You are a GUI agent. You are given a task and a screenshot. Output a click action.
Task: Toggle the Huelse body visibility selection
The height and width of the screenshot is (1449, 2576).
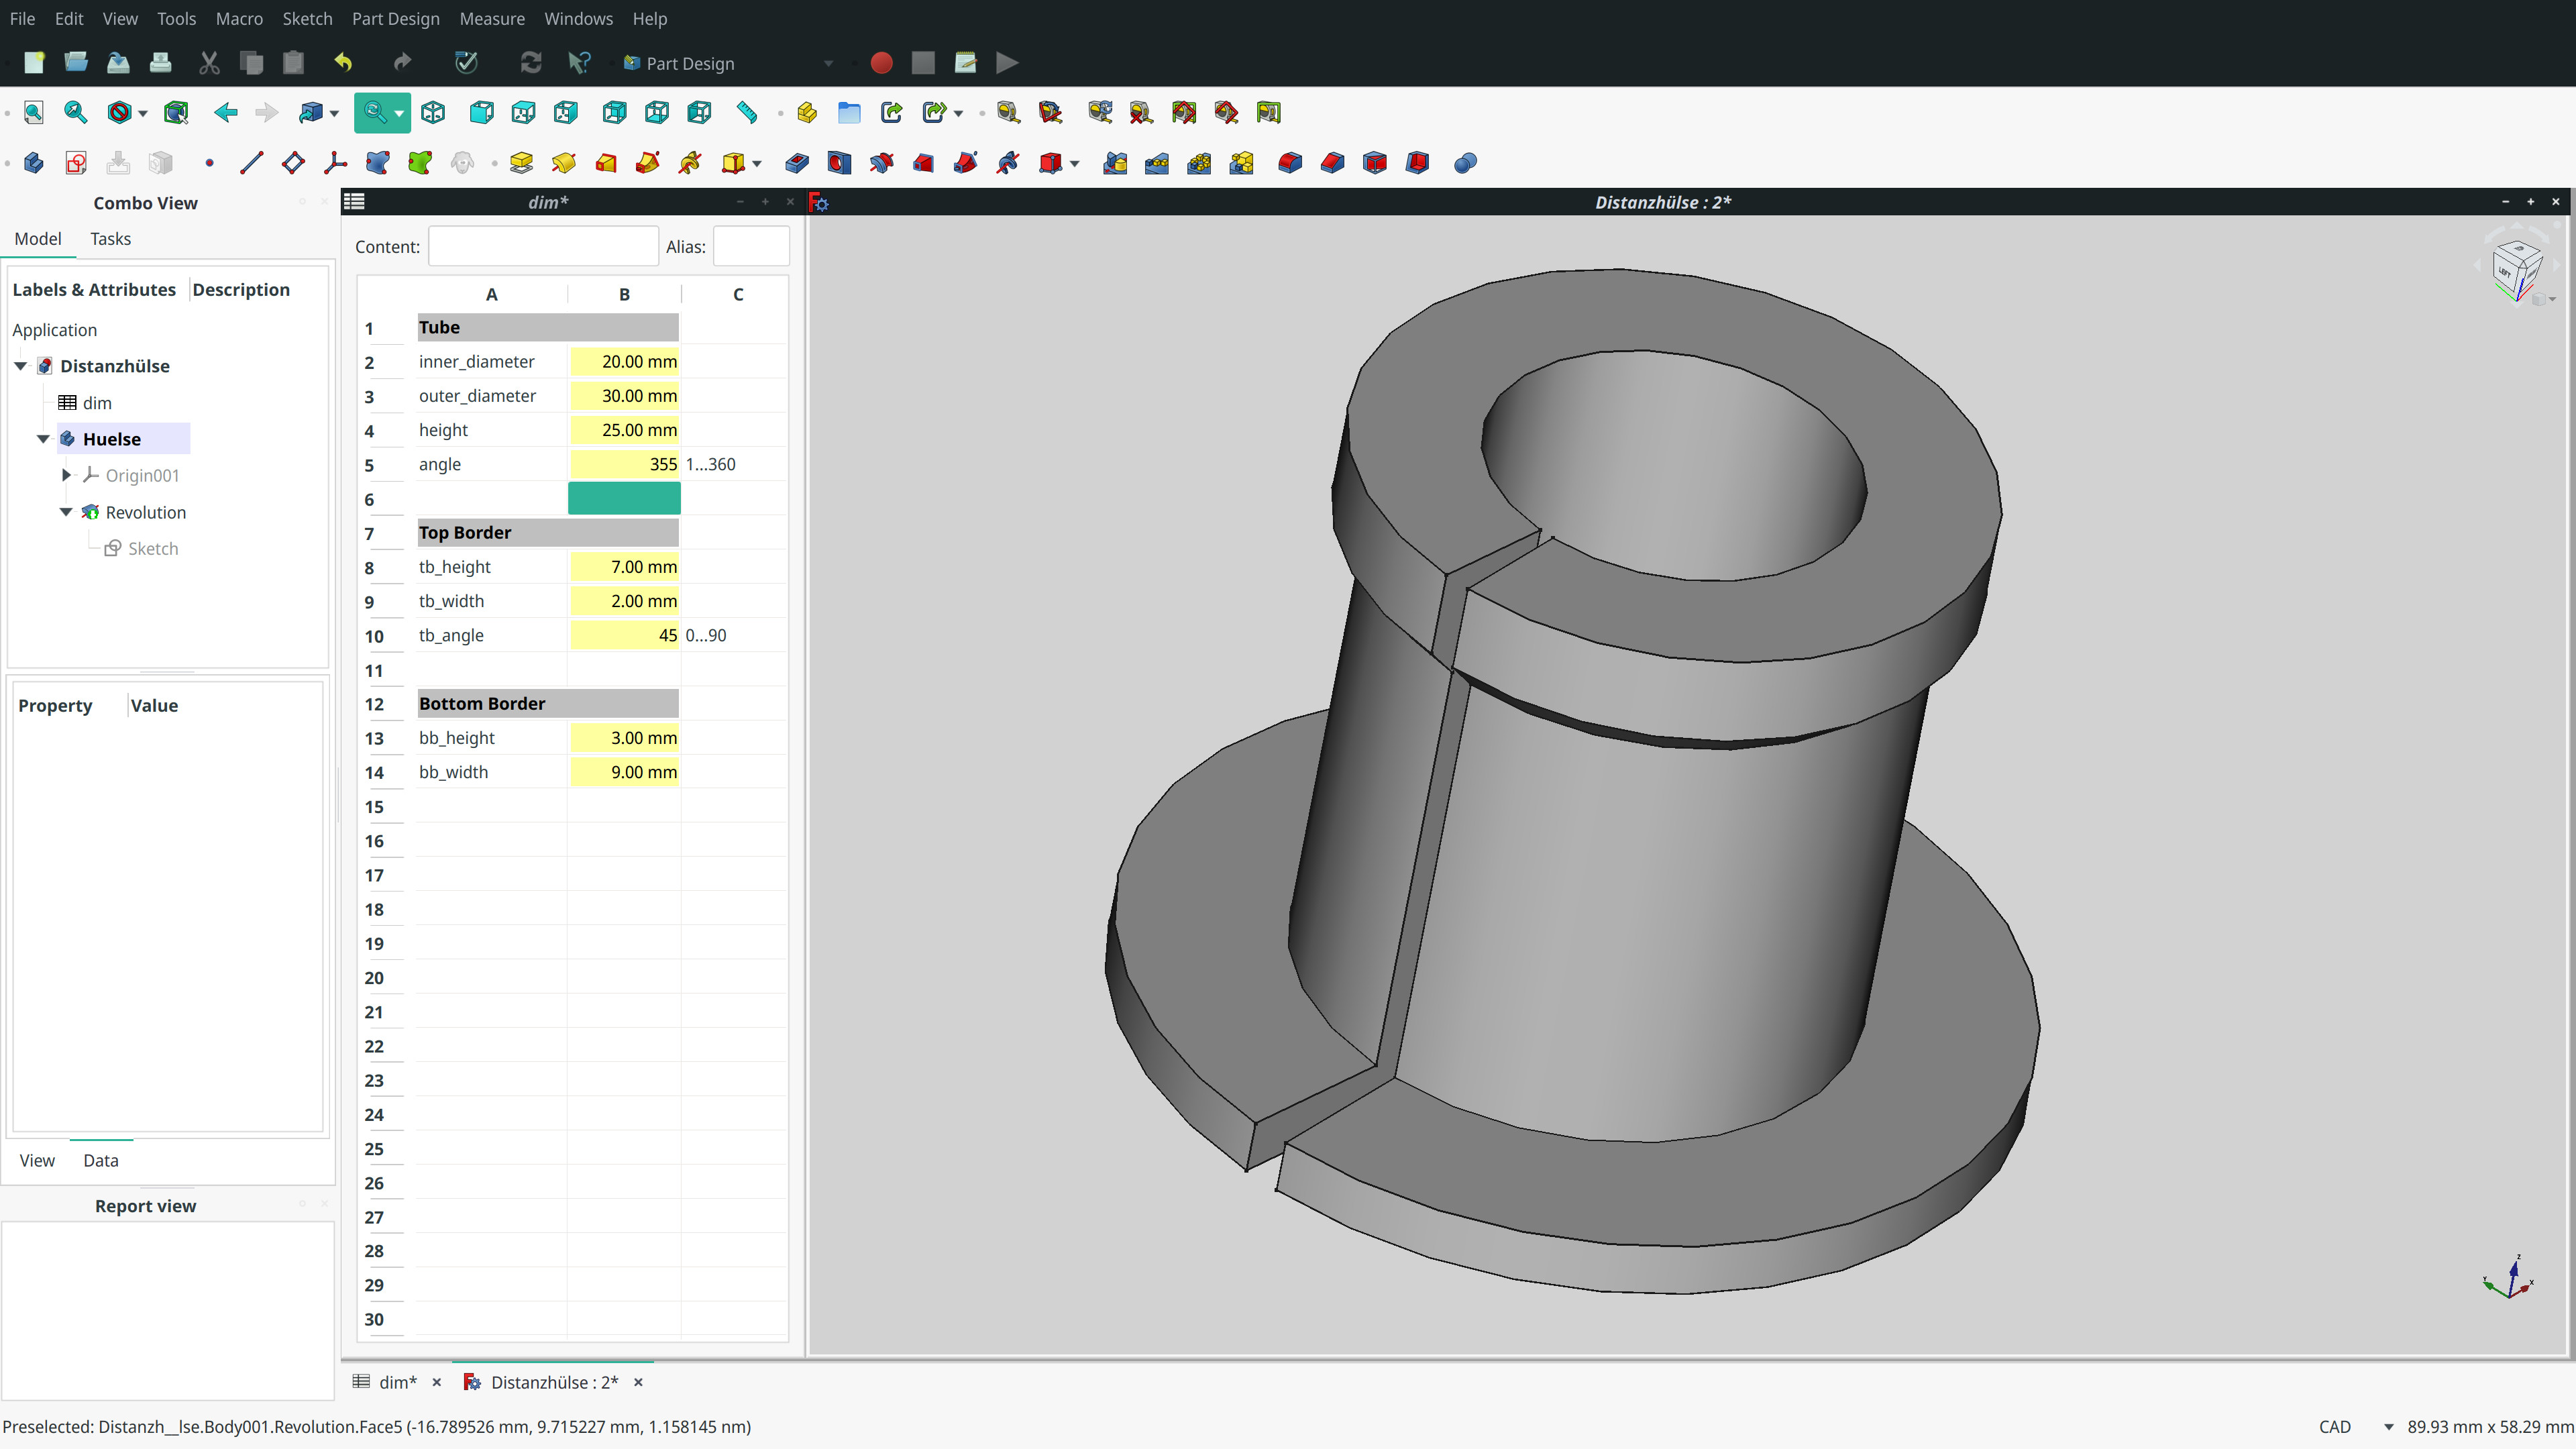(x=112, y=439)
